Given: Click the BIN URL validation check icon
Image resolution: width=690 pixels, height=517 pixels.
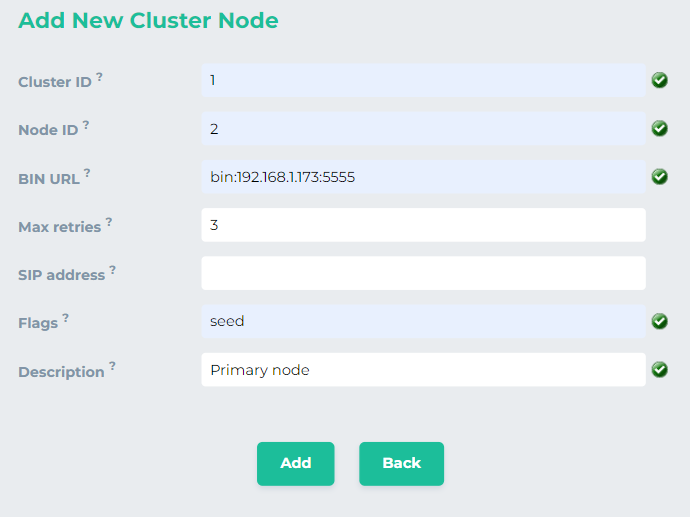Looking at the screenshot, I should pos(660,176).
